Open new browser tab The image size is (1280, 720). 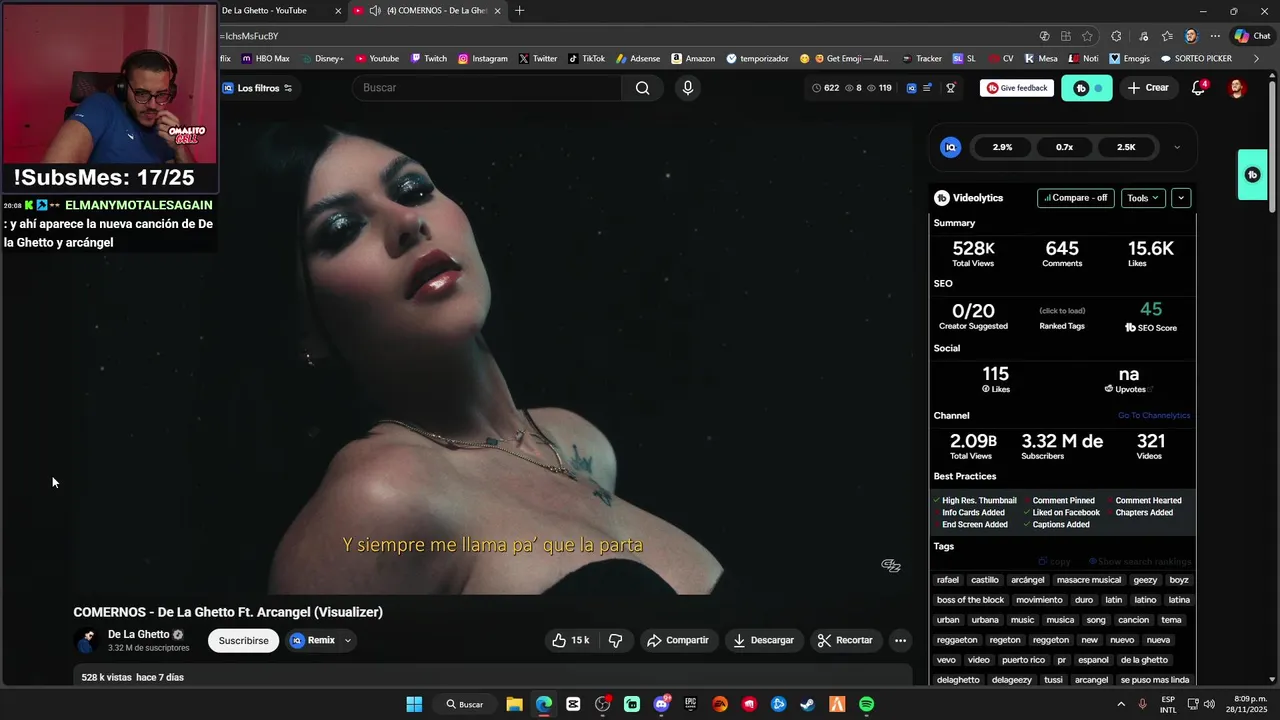[519, 11]
